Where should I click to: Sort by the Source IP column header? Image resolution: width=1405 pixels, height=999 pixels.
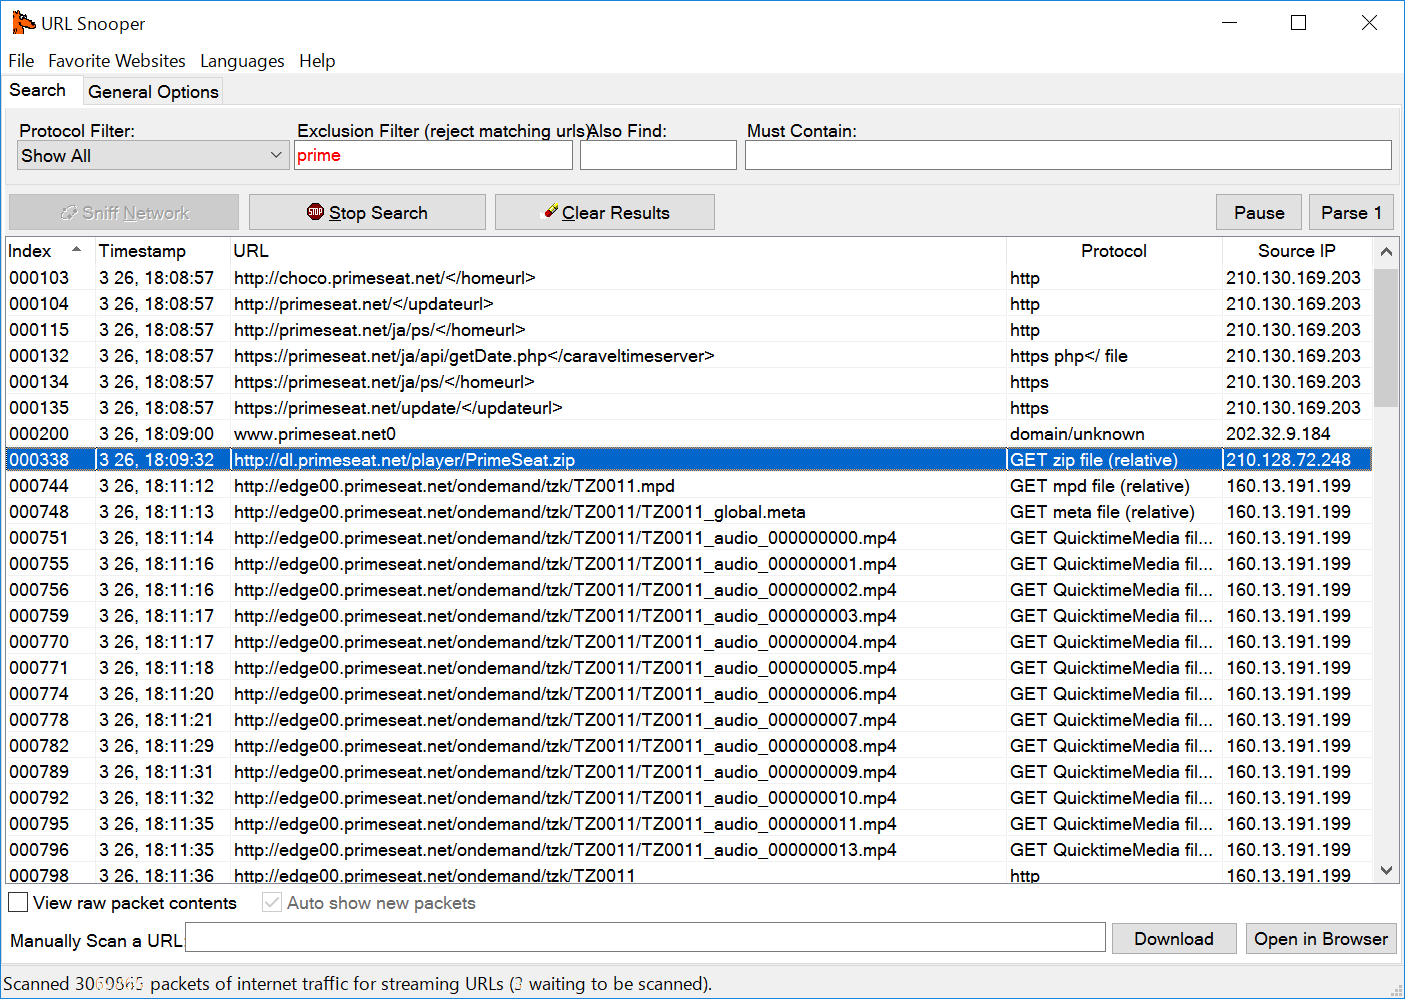1297,251
